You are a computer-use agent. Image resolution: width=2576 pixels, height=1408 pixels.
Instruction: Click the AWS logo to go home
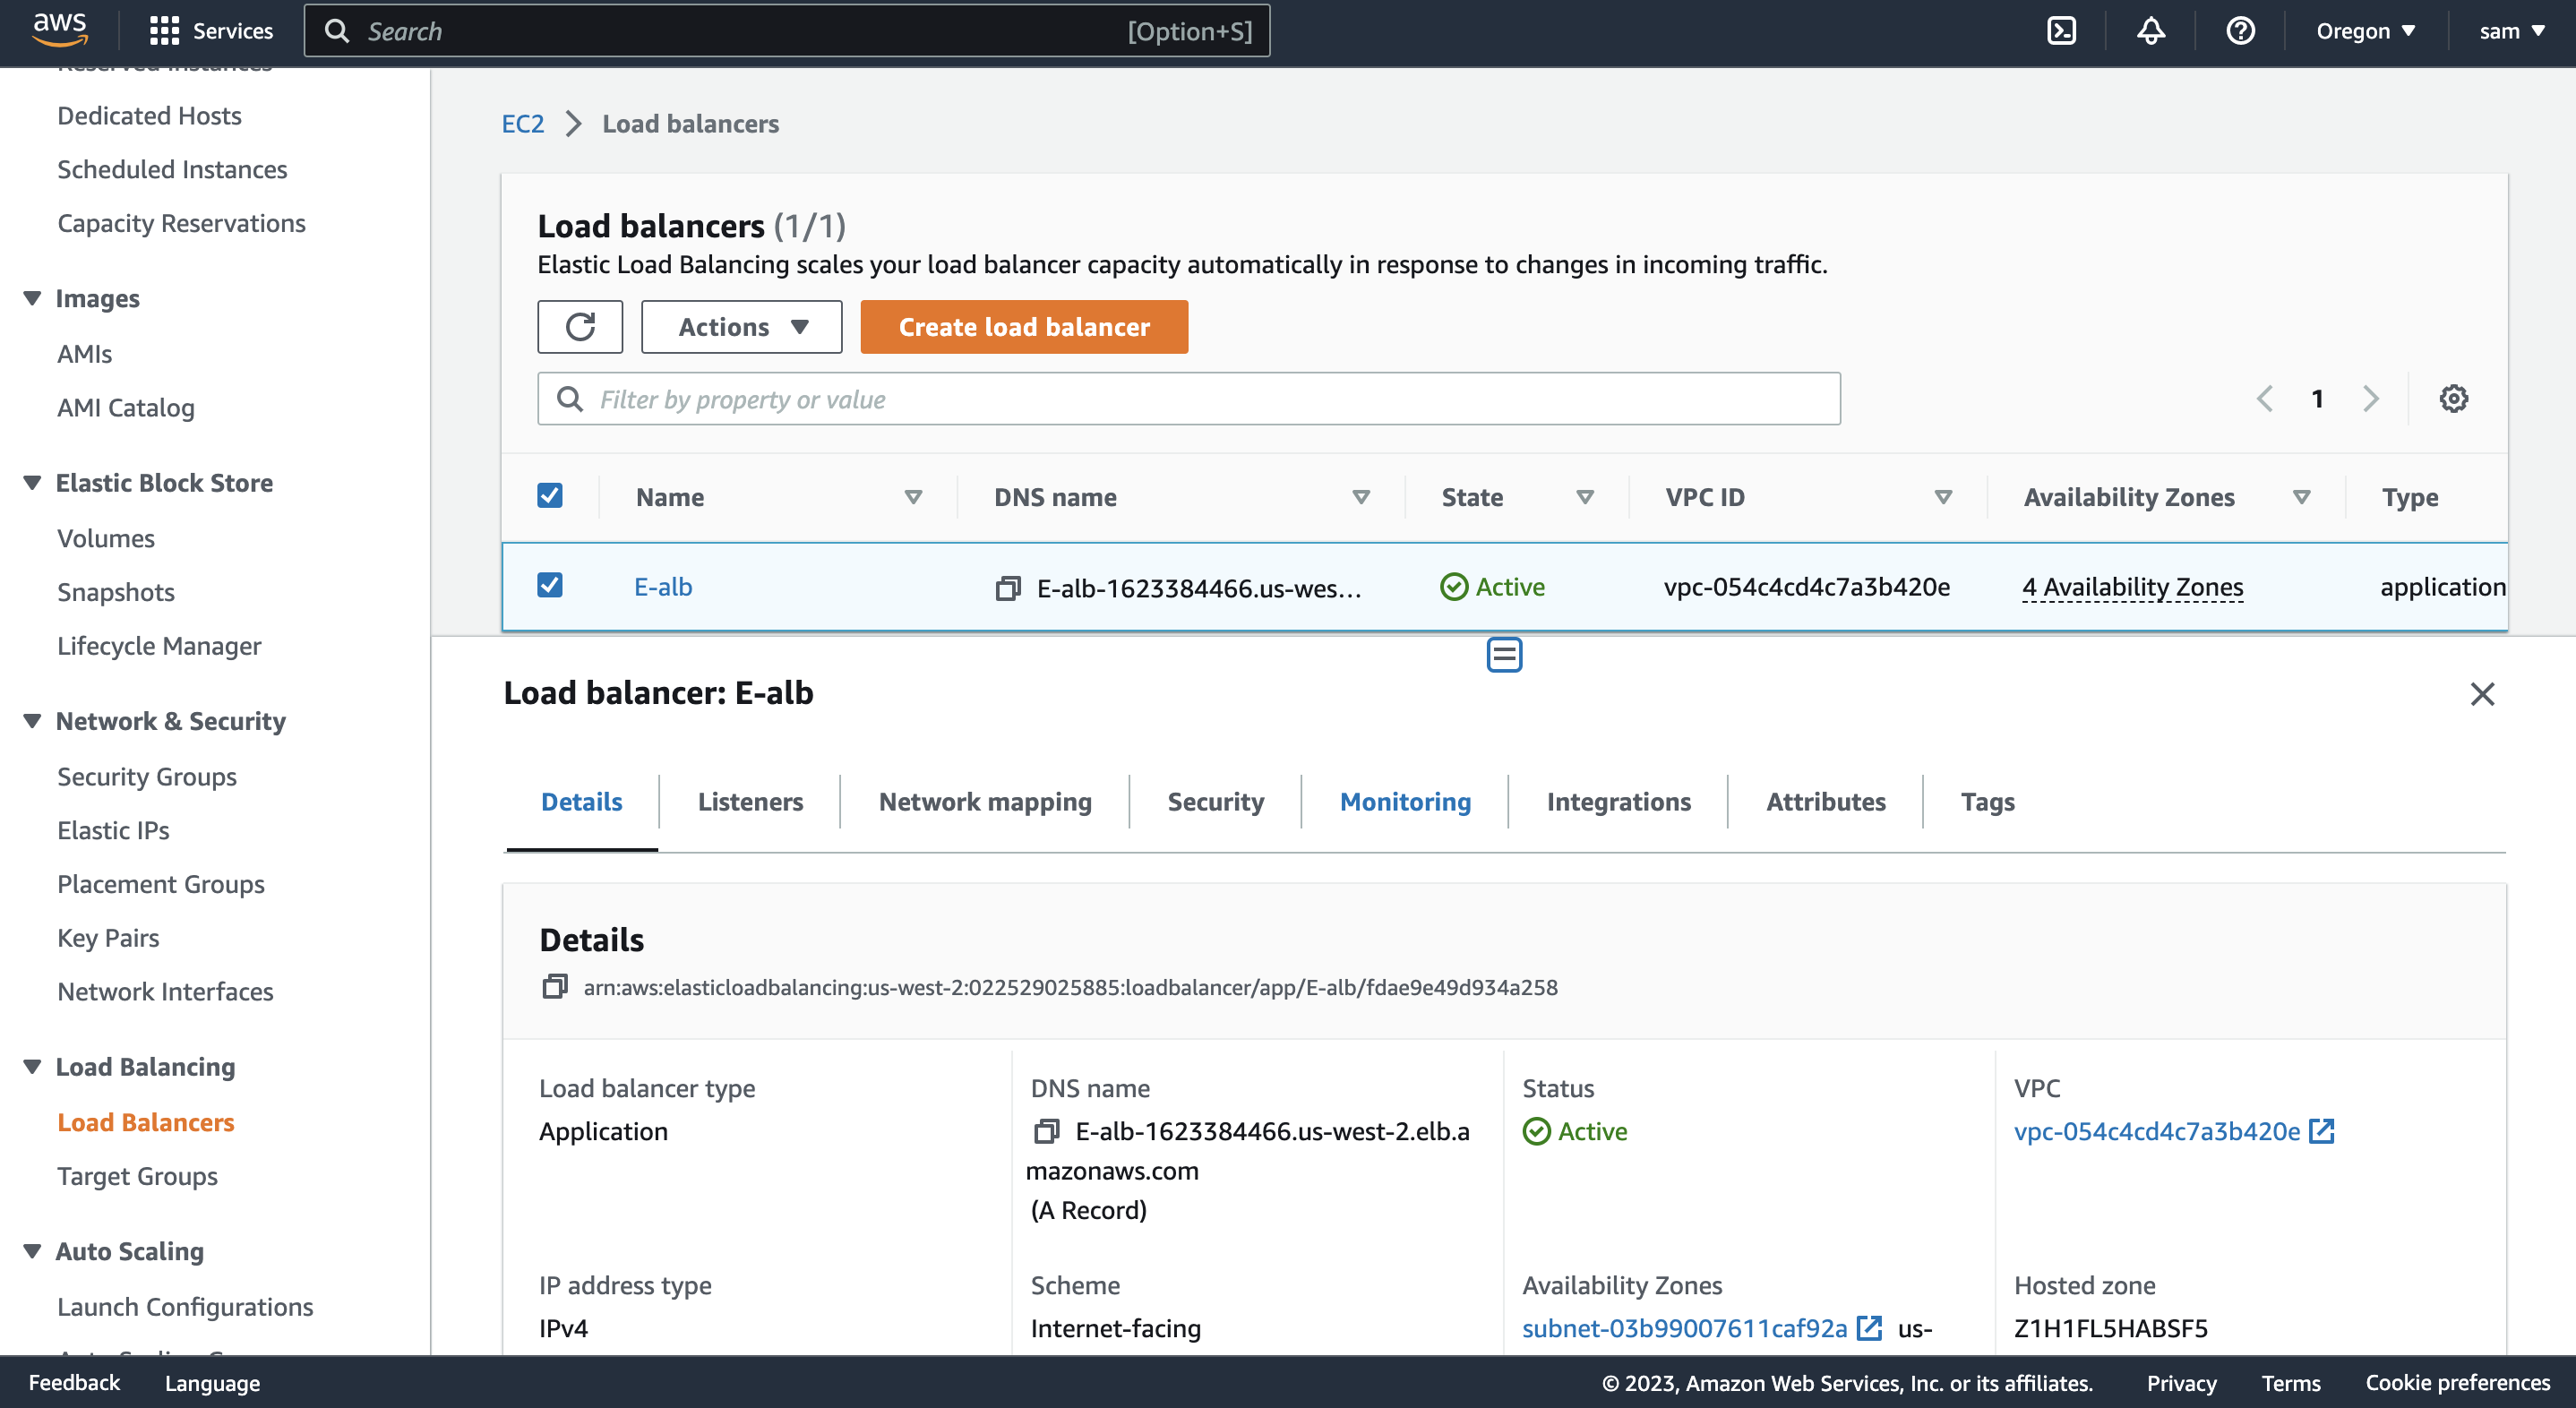coord(59,28)
